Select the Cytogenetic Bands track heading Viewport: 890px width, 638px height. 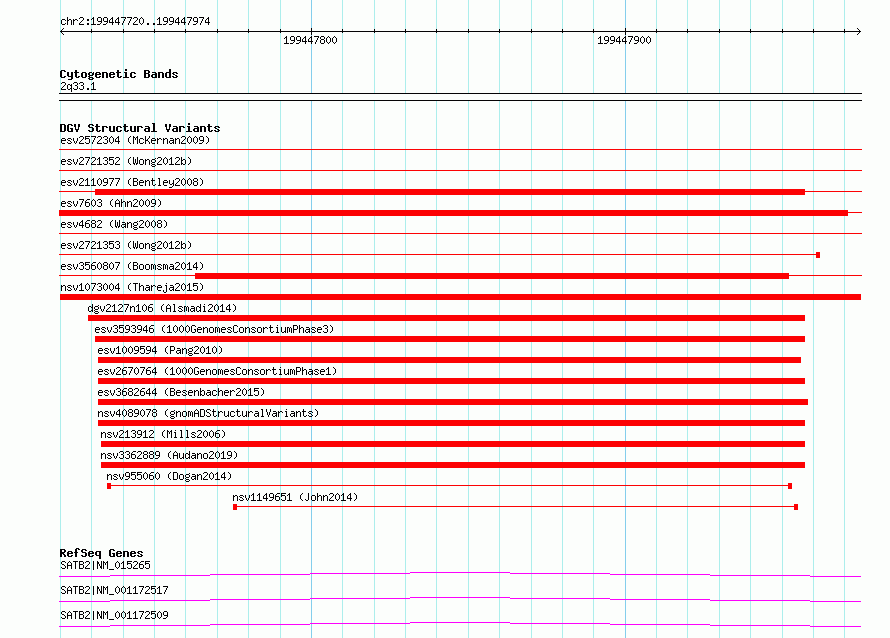point(119,74)
